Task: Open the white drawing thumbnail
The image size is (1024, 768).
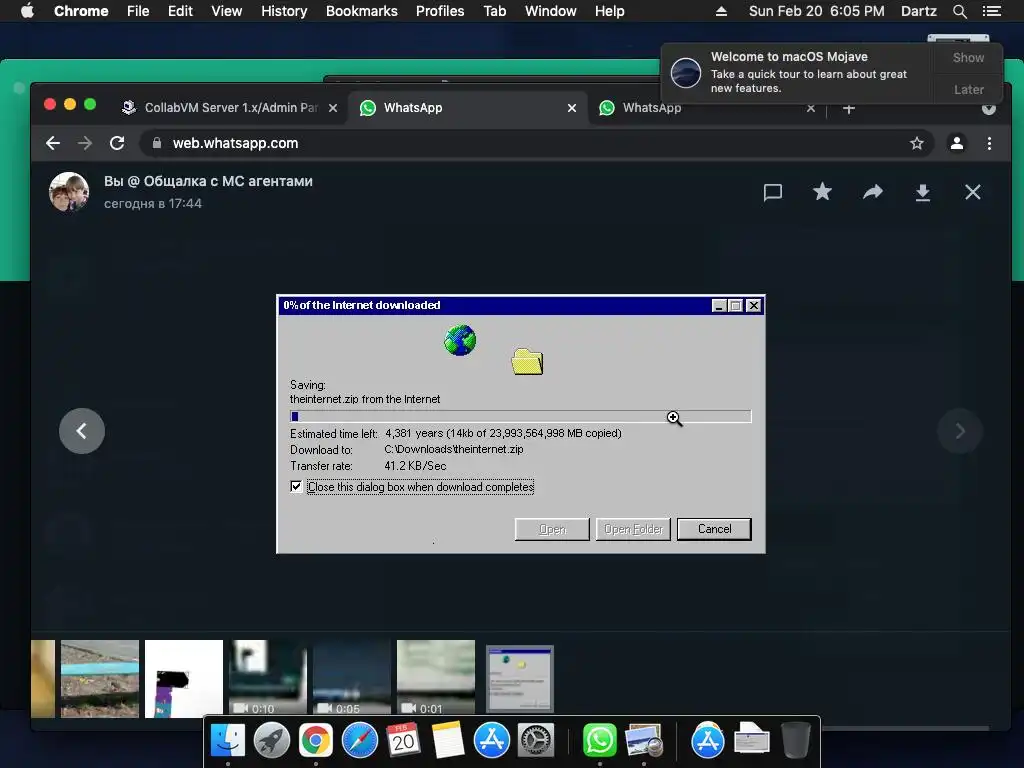Action: 184,679
